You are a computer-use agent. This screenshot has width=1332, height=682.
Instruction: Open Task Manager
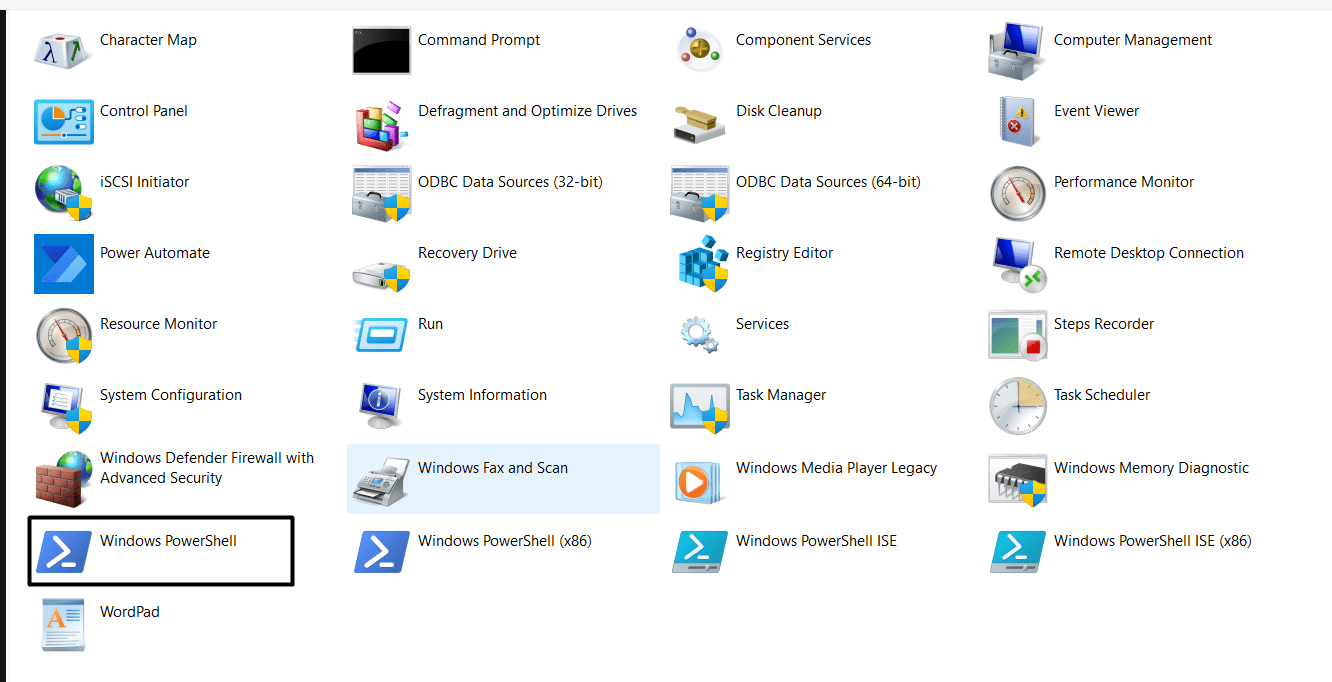click(781, 394)
